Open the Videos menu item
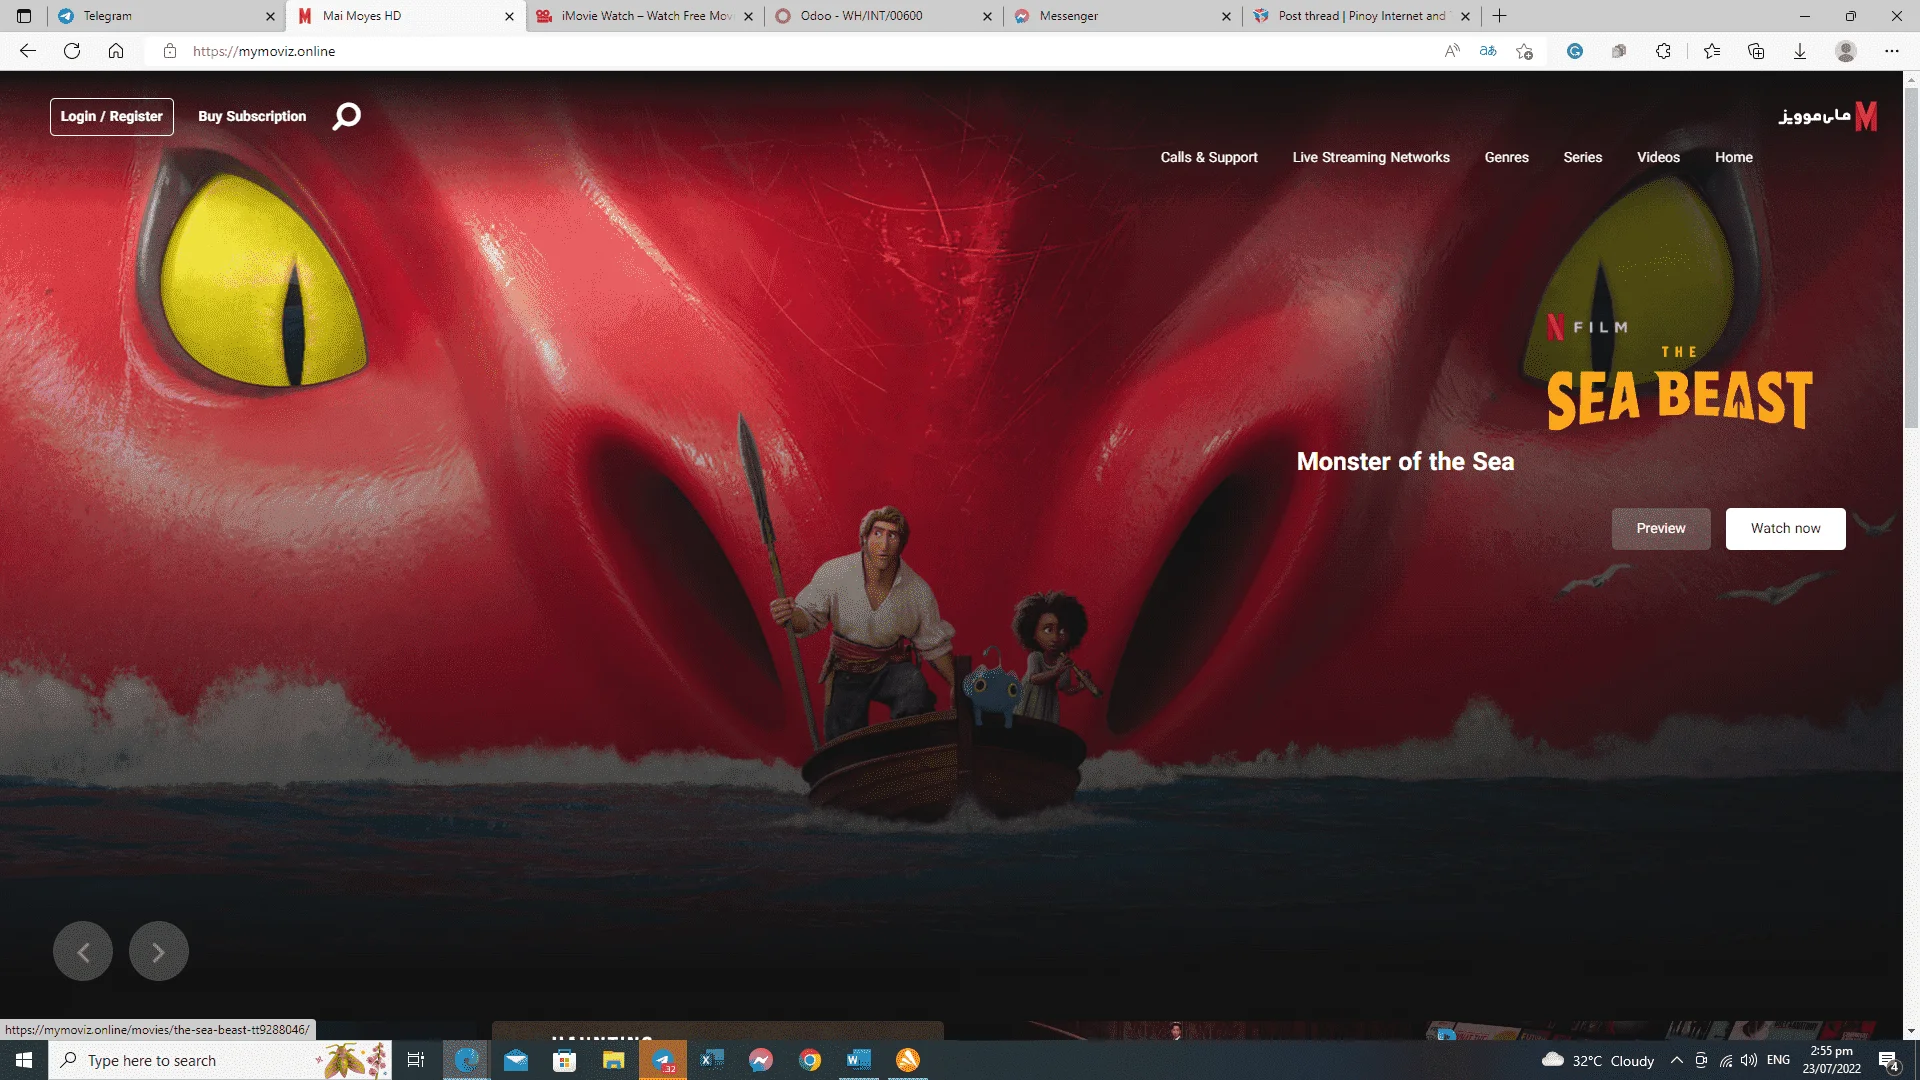 [x=1658, y=157]
